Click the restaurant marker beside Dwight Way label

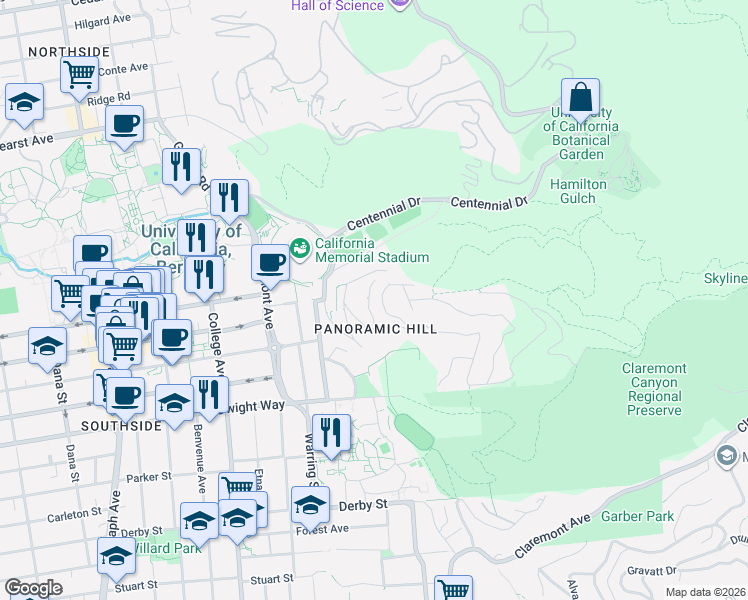pyautogui.click(x=209, y=396)
